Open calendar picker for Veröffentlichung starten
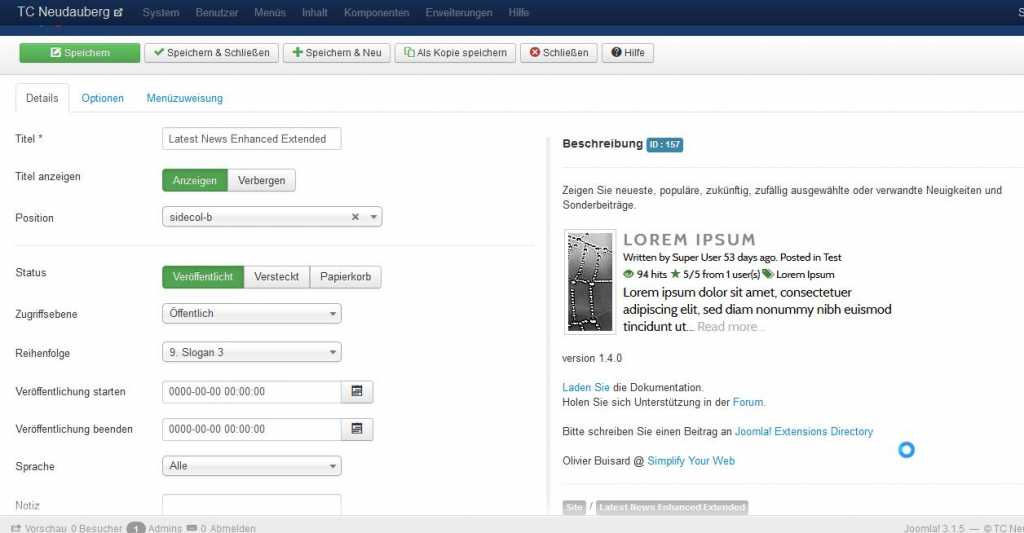The height and width of the screenshot is (533, 1024). pos(356,392)
